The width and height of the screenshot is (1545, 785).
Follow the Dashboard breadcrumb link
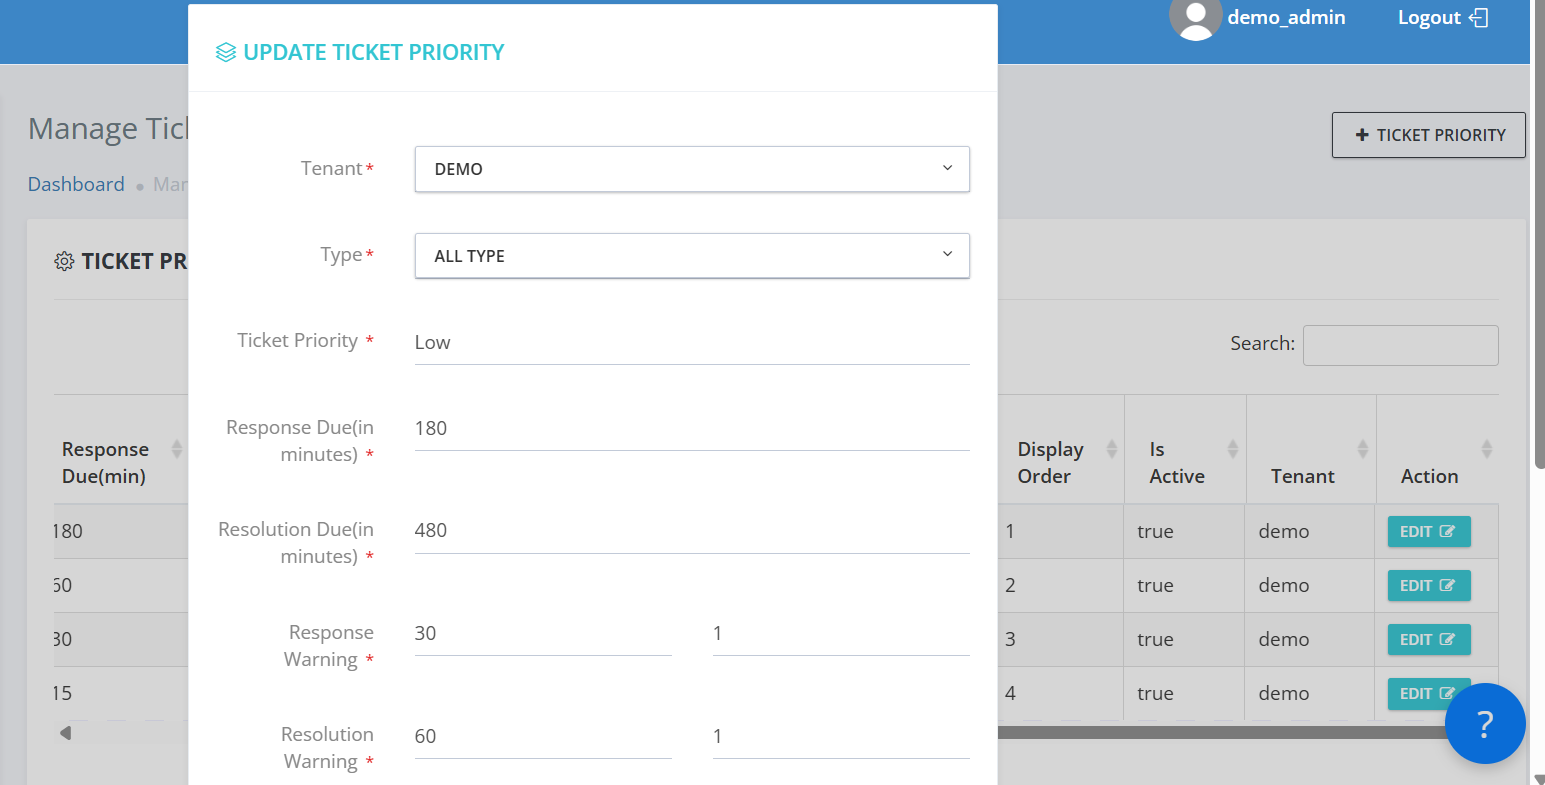pyautogui.click(x=76, y=184)
